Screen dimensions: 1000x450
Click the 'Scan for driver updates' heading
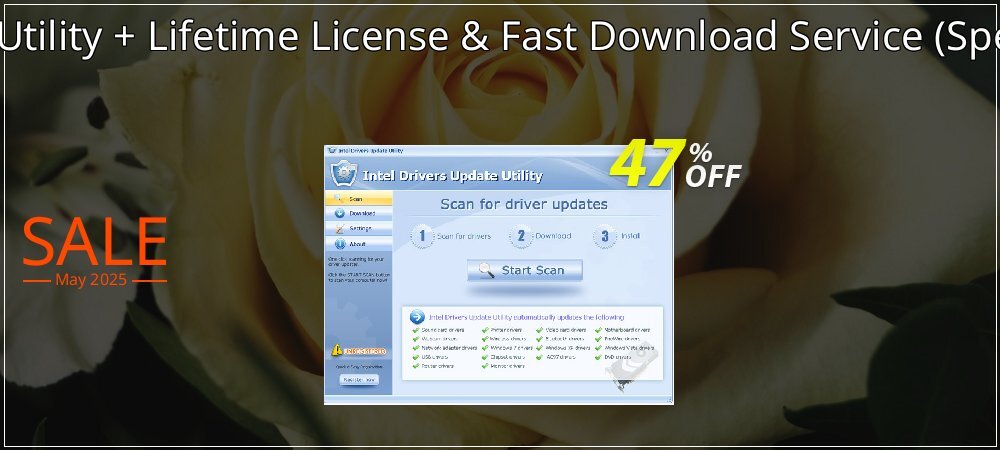[x=524, y=205]
